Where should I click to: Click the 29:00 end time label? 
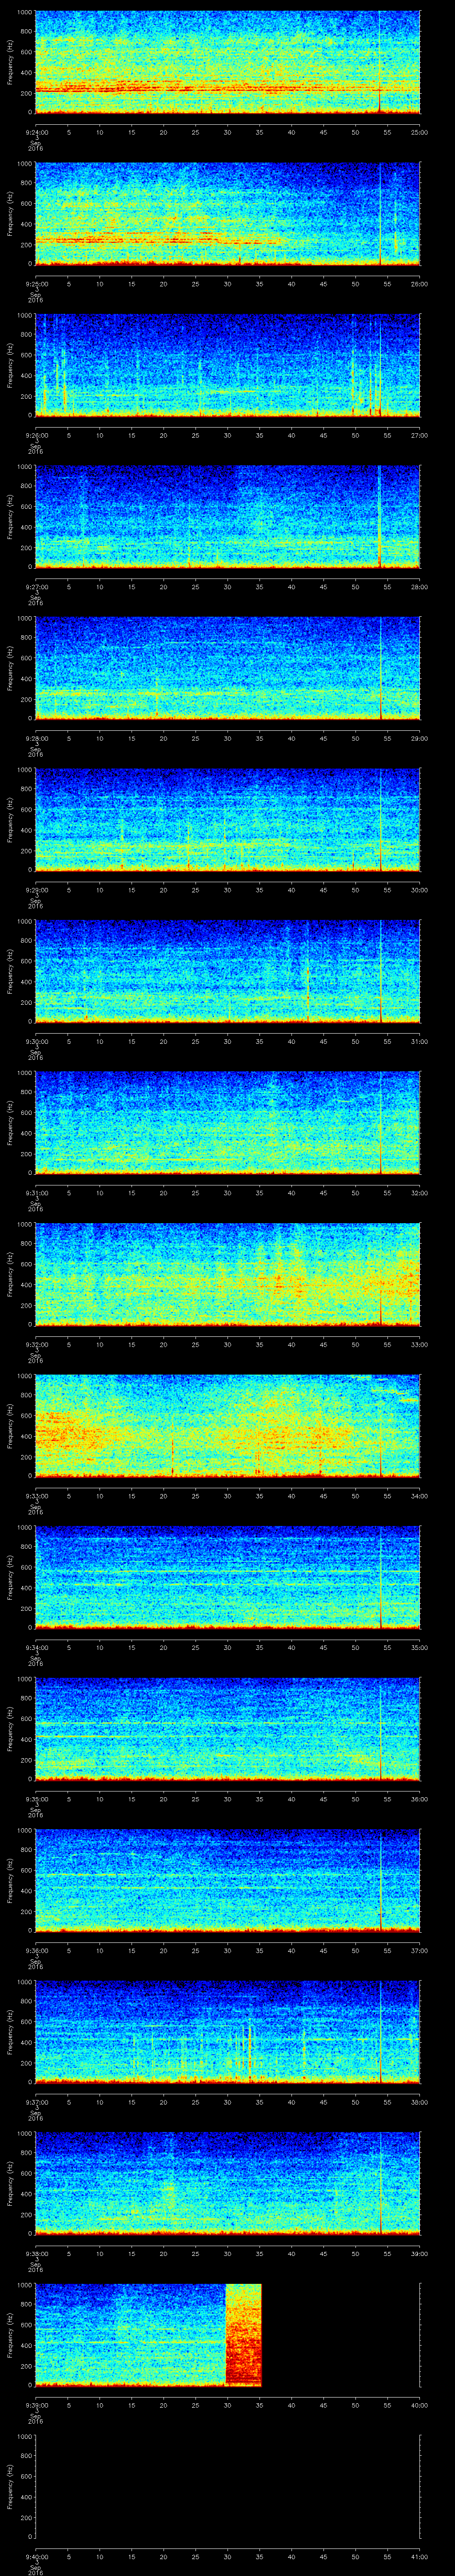(420, 739)
